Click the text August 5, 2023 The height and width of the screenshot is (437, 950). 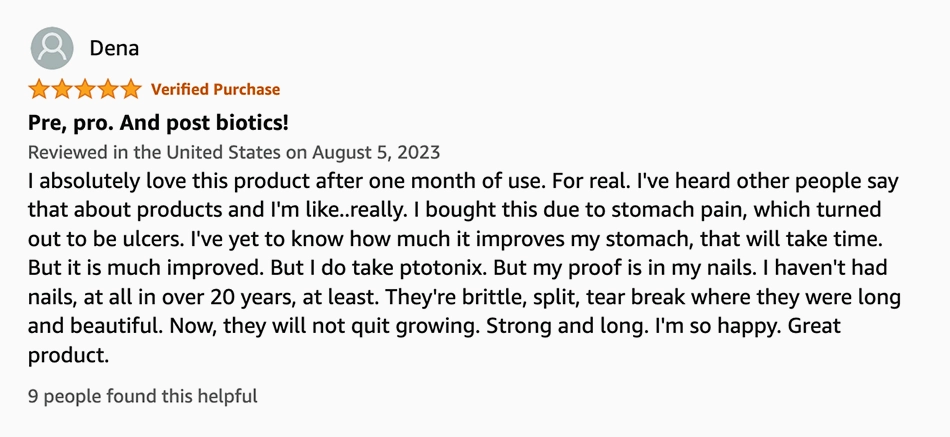pos(376,152)
